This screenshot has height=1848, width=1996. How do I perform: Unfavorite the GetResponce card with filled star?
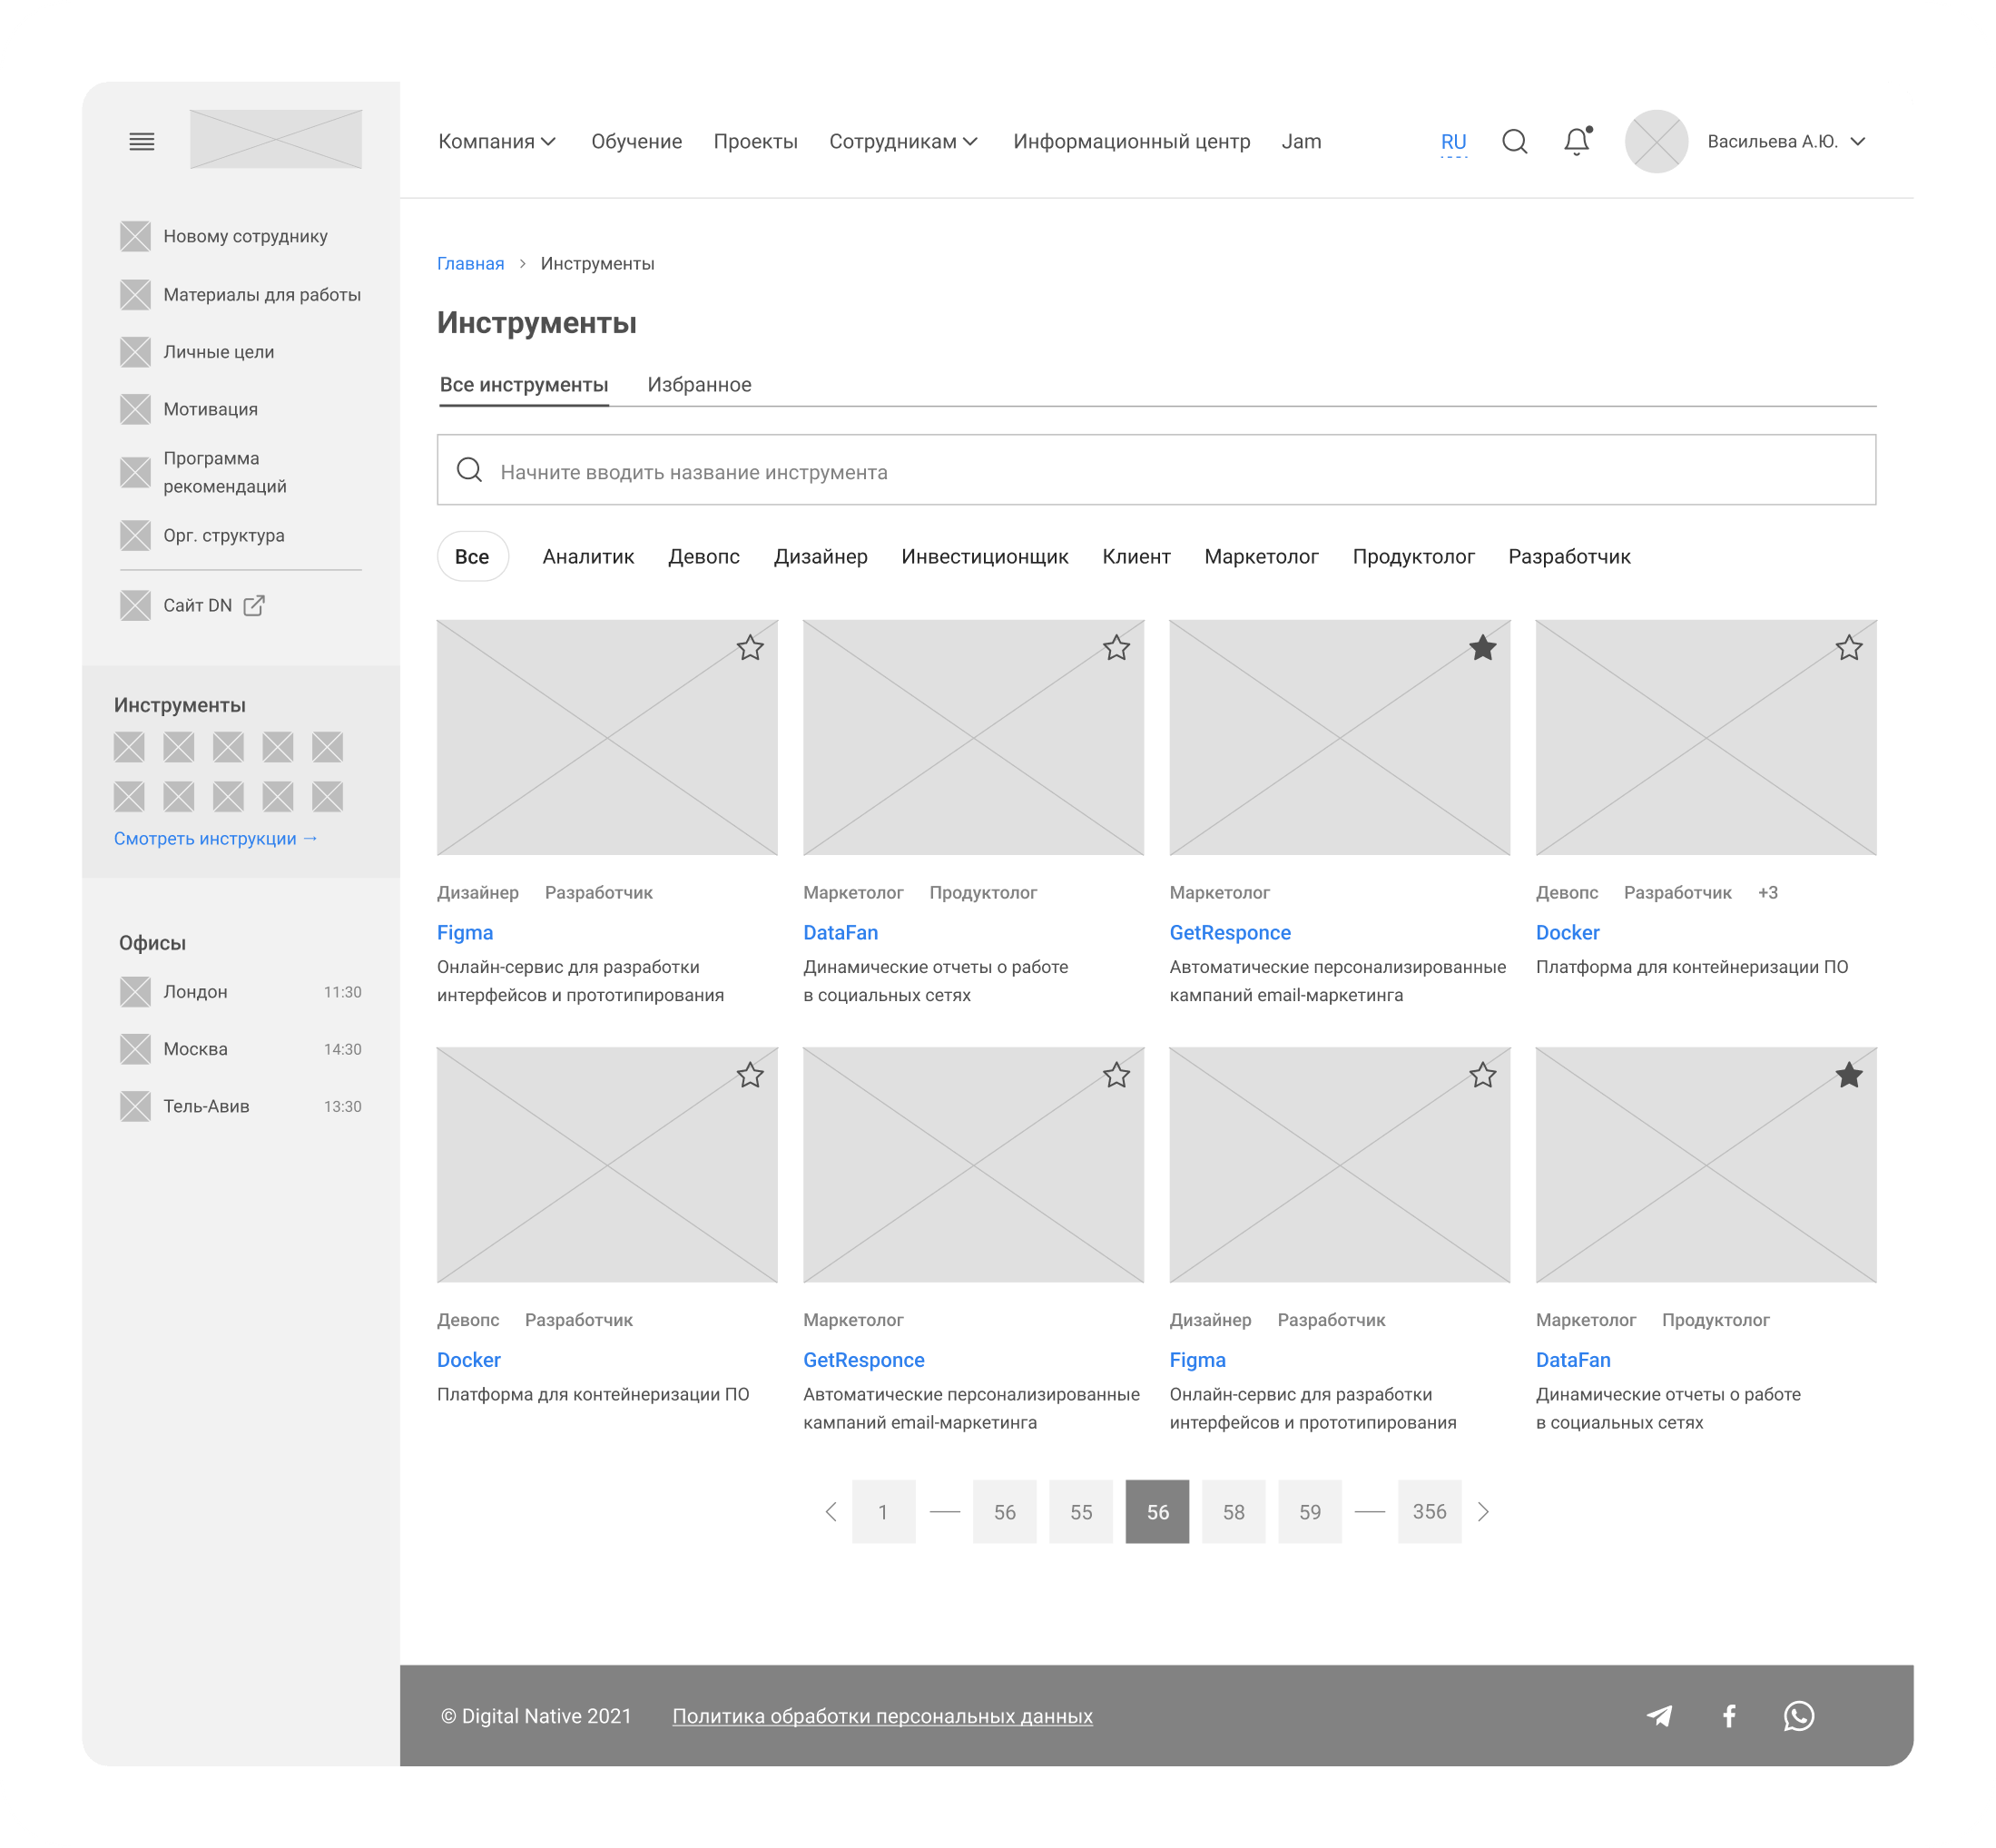1482,648
